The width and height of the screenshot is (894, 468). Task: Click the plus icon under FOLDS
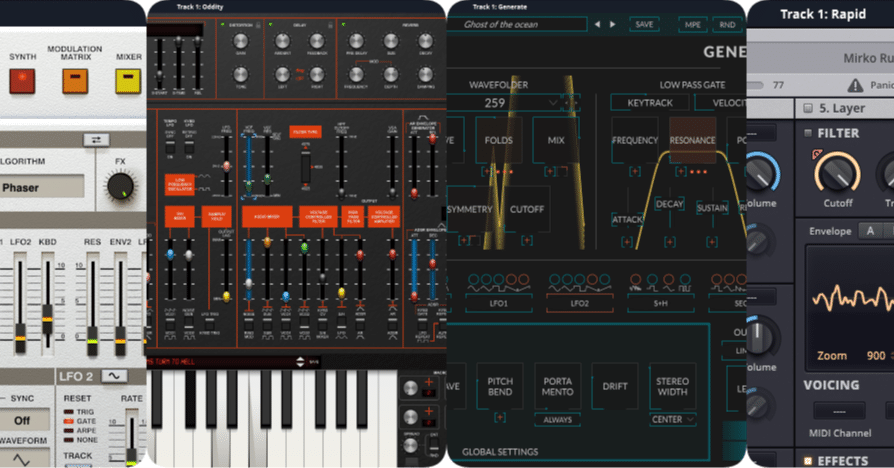486,171
